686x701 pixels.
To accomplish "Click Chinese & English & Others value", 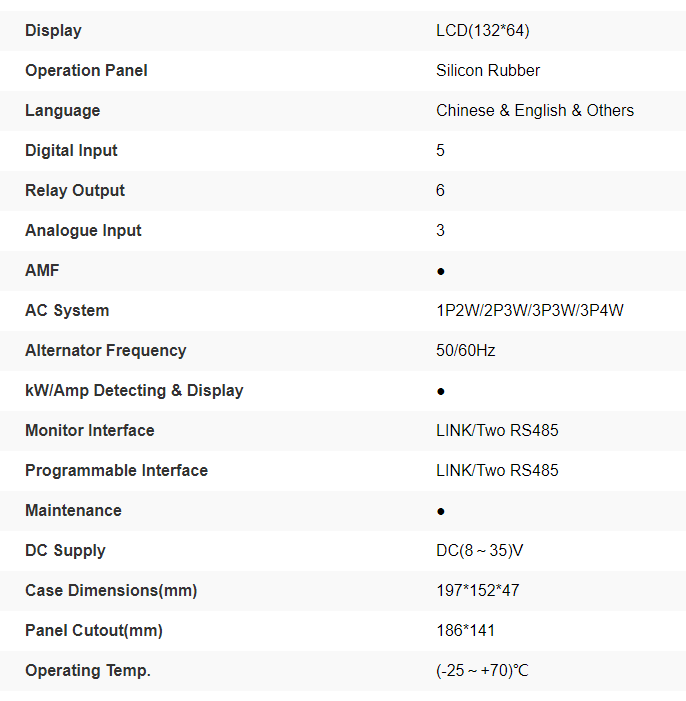I will pyautogui.click(x=535, y=111).
